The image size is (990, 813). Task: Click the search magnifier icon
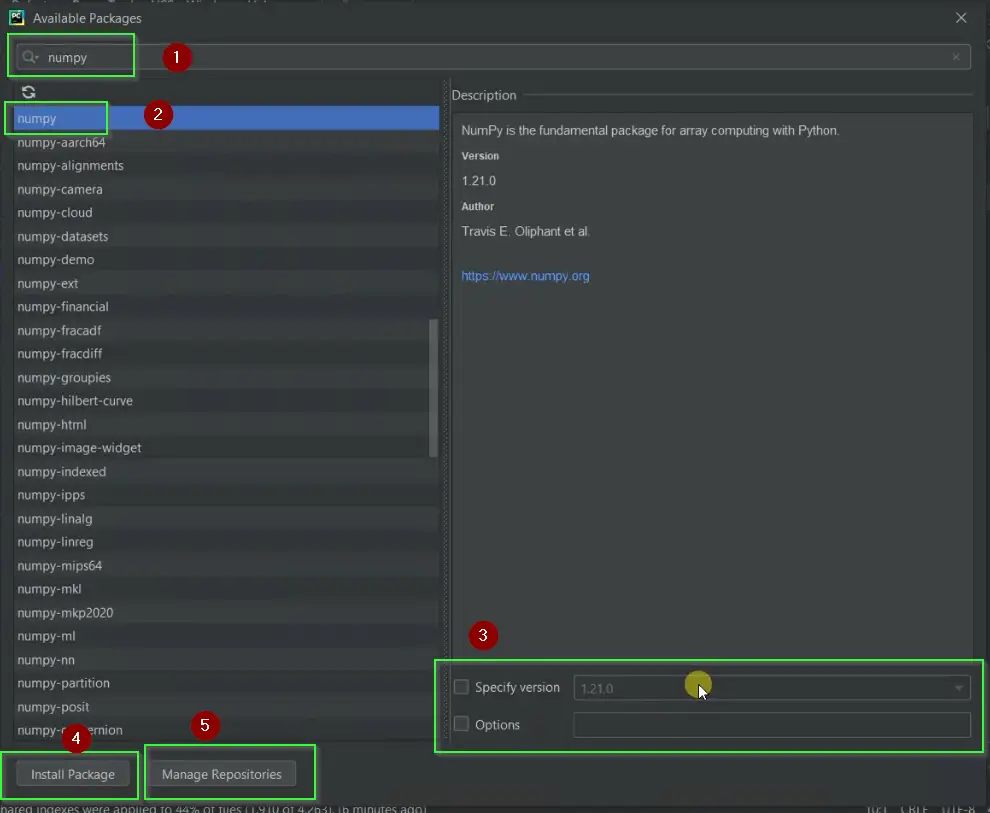coord(29,57)
